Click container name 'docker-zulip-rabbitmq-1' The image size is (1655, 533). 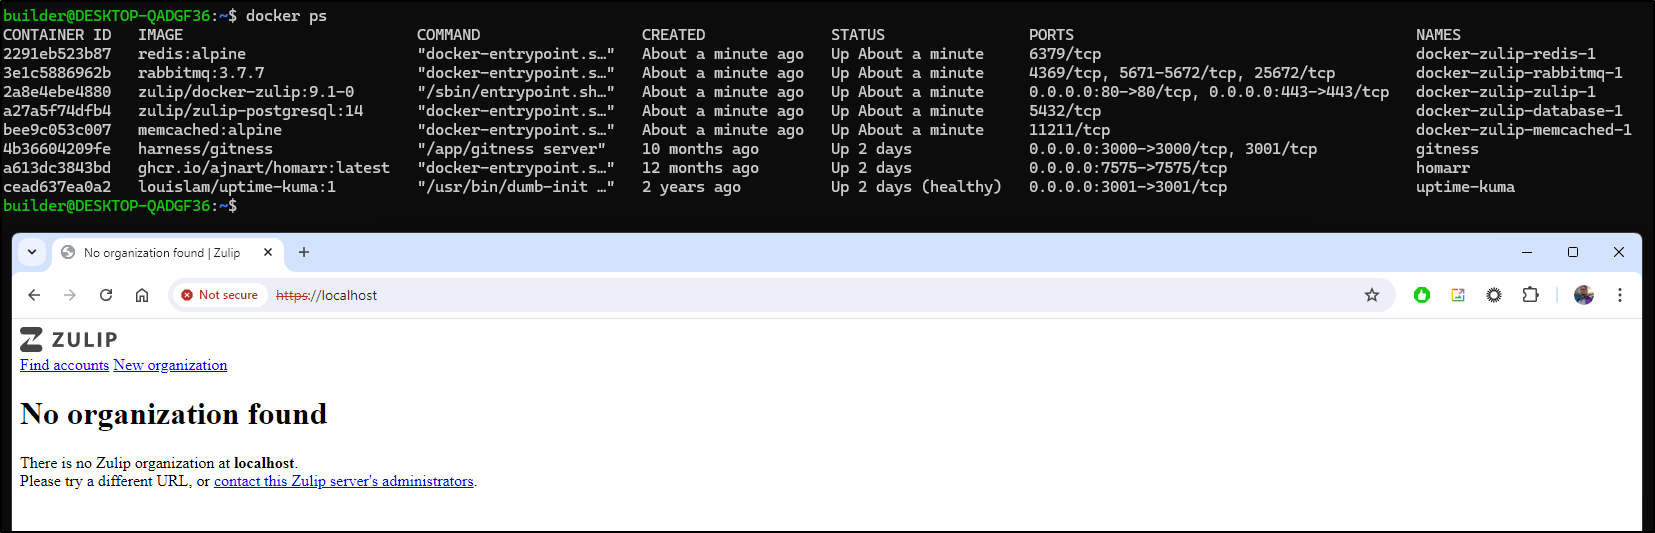pyautogui.click(x=1519, y=73)
